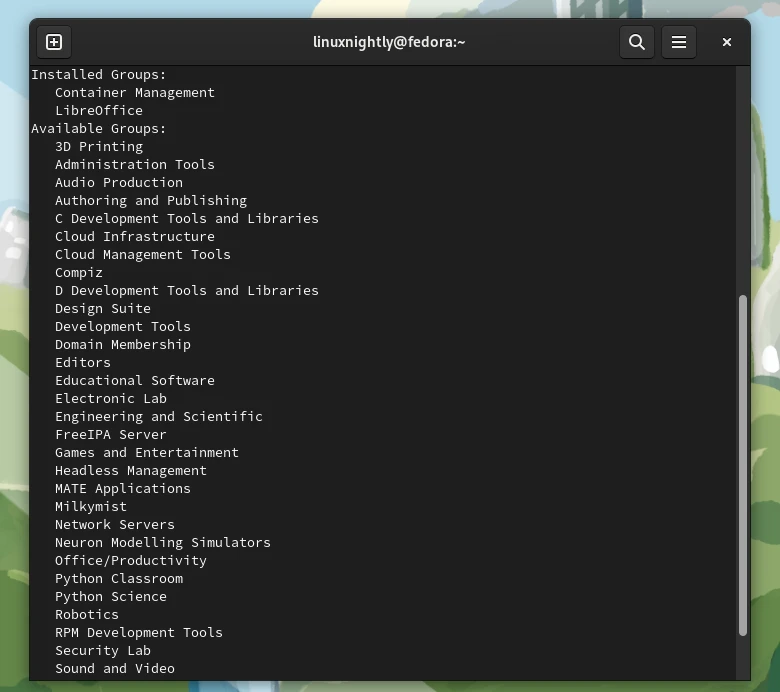
Task: Select the 'Domain Membership' line
Action: pos(123,344)
